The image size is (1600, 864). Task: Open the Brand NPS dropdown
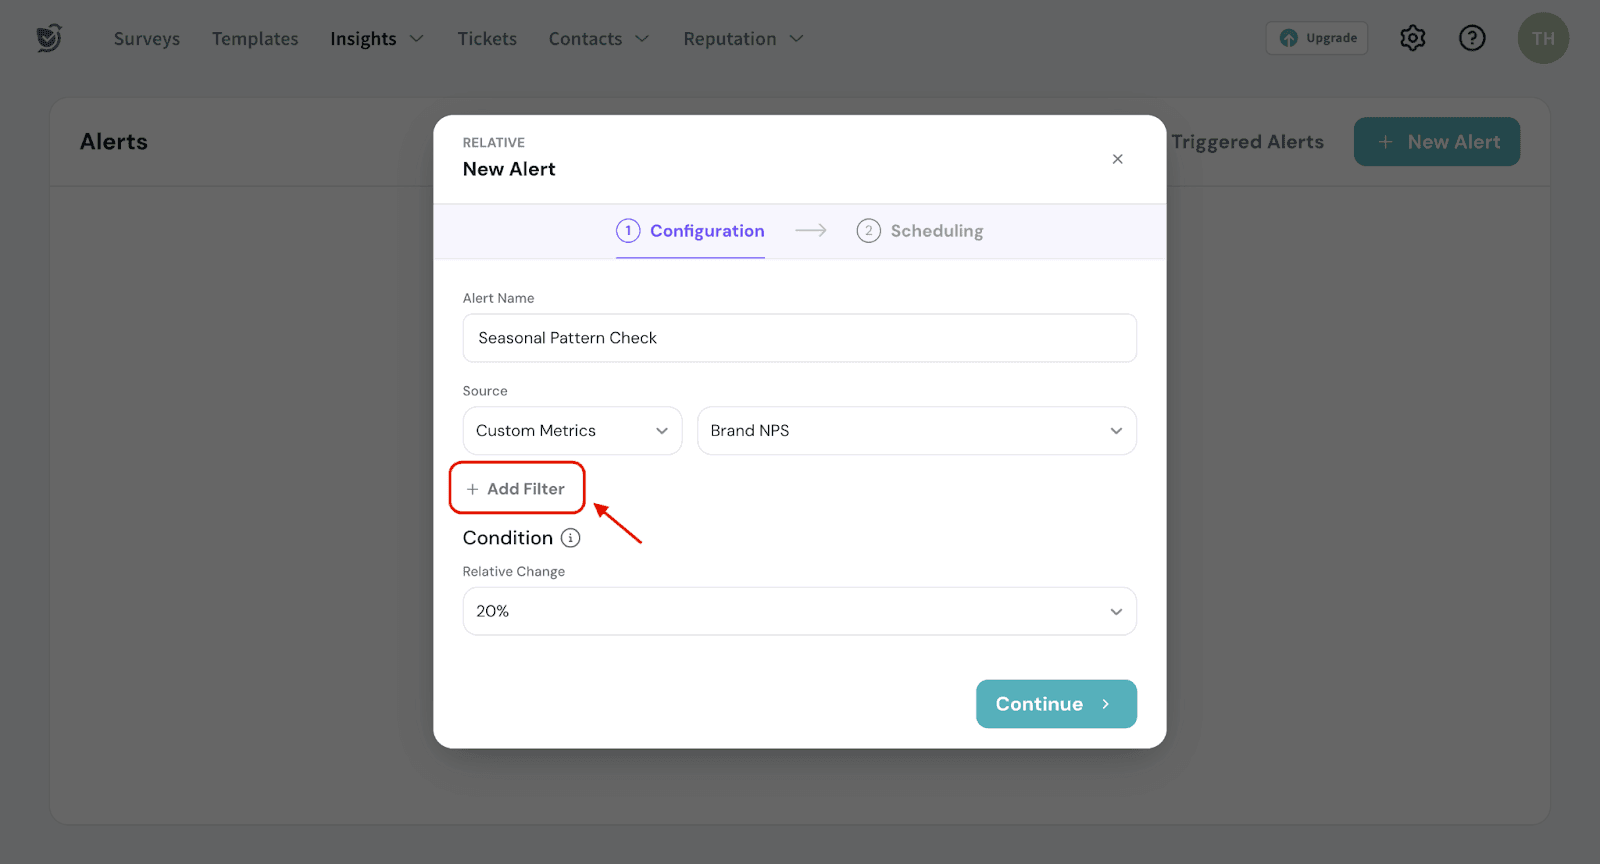pos(916,431)
